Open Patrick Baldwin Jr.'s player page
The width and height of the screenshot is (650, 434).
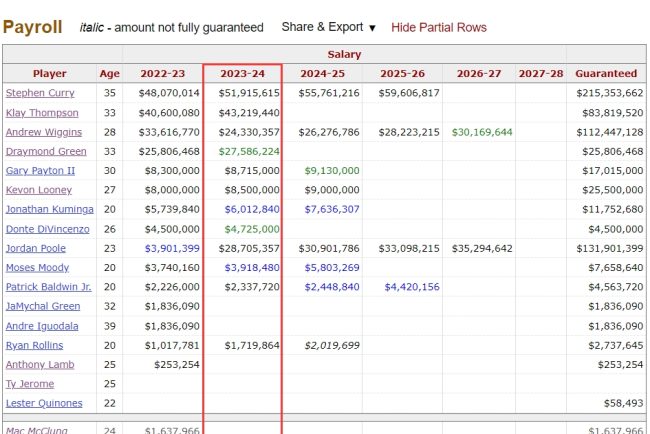(x=48, y=287)
